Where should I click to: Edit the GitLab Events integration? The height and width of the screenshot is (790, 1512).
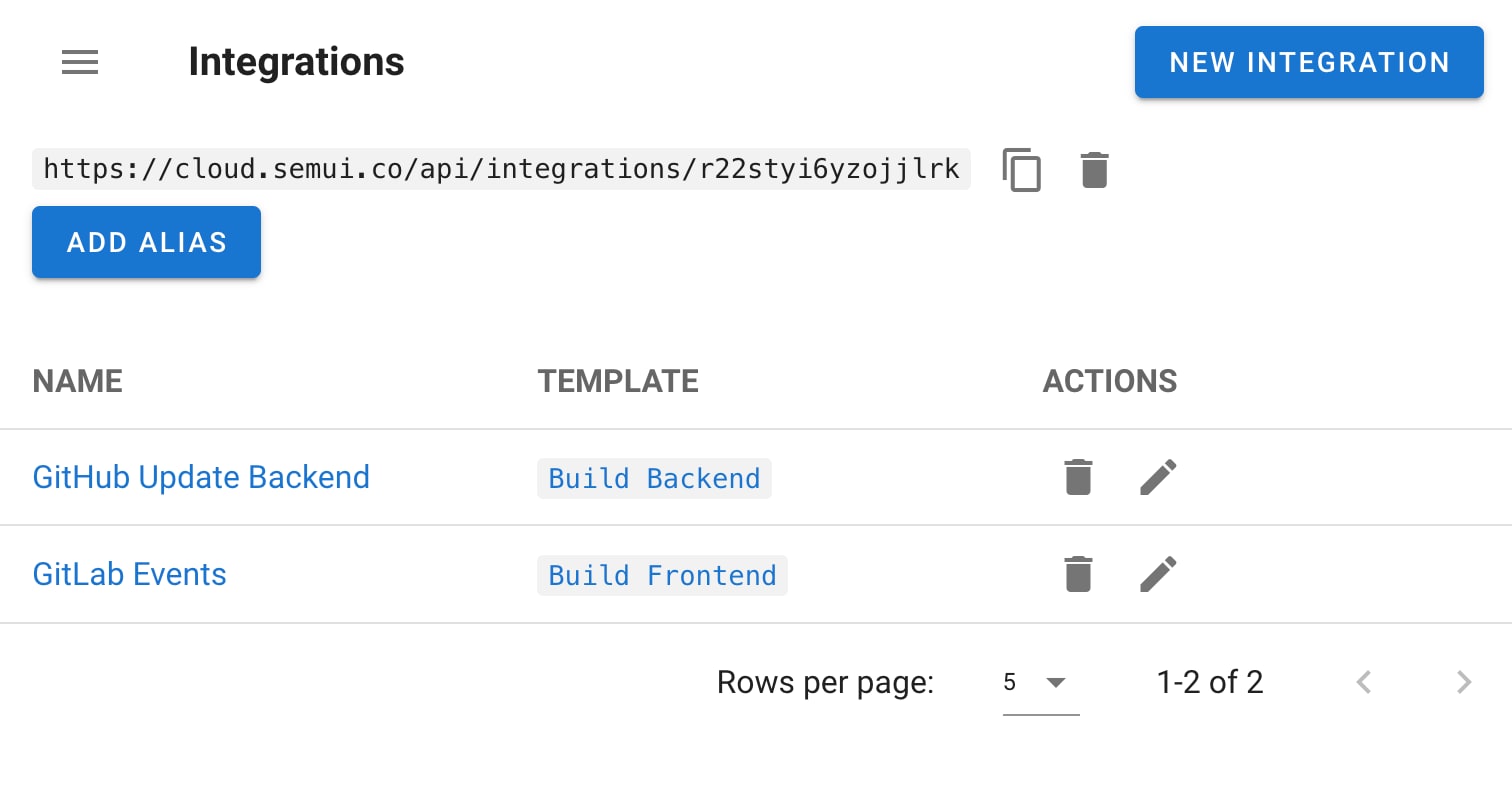coord(1159,574)
